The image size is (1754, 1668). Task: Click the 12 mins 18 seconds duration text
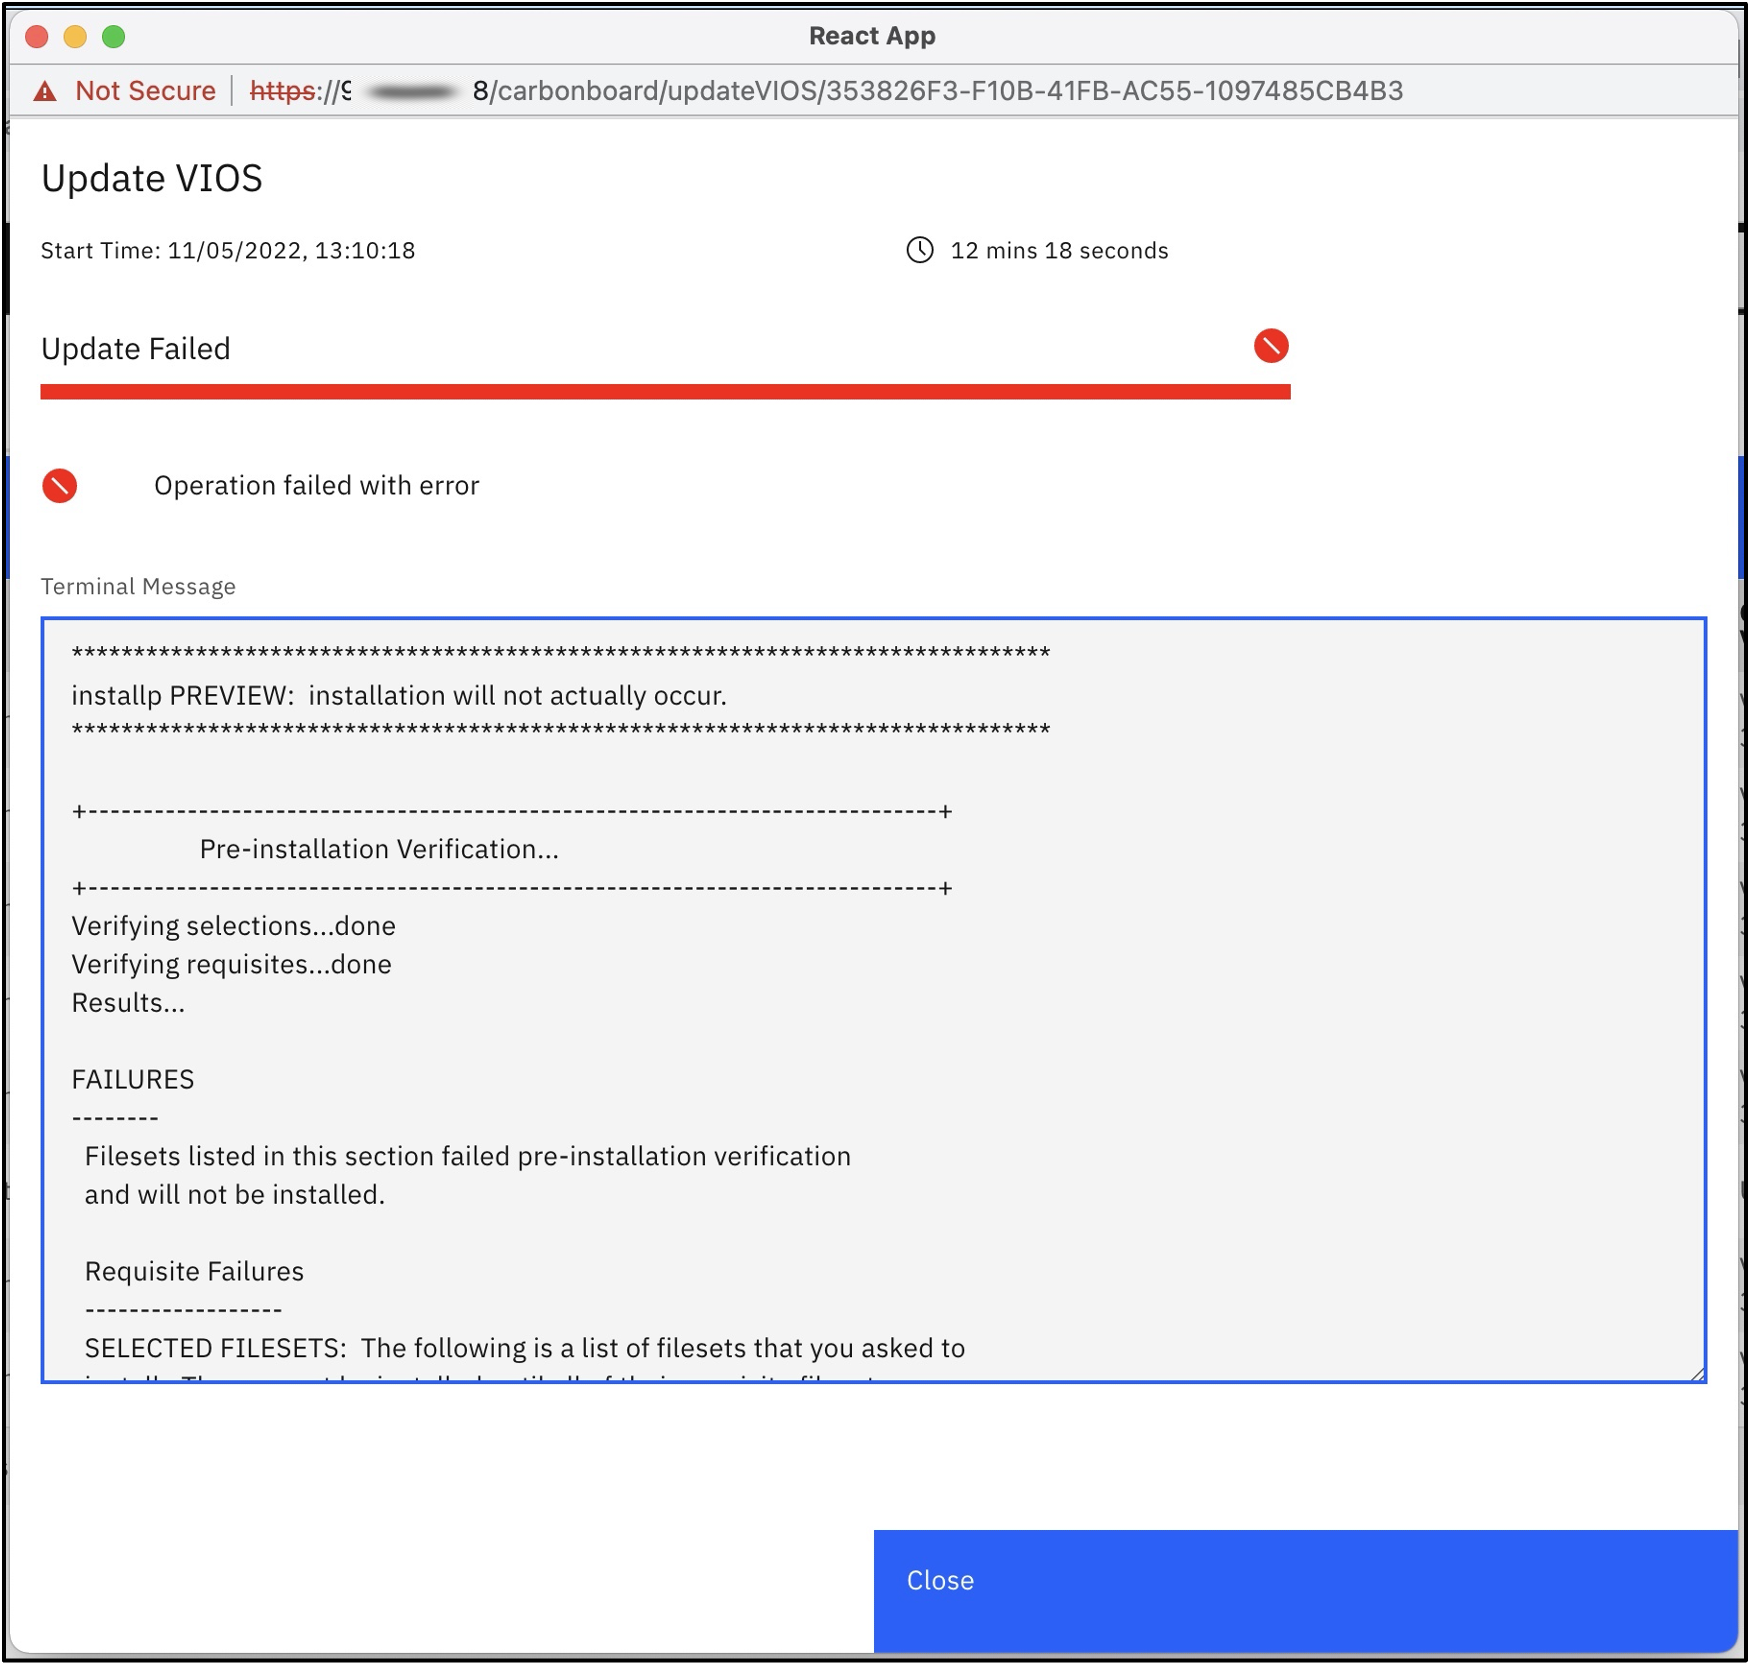click(x=1058, y=251)
